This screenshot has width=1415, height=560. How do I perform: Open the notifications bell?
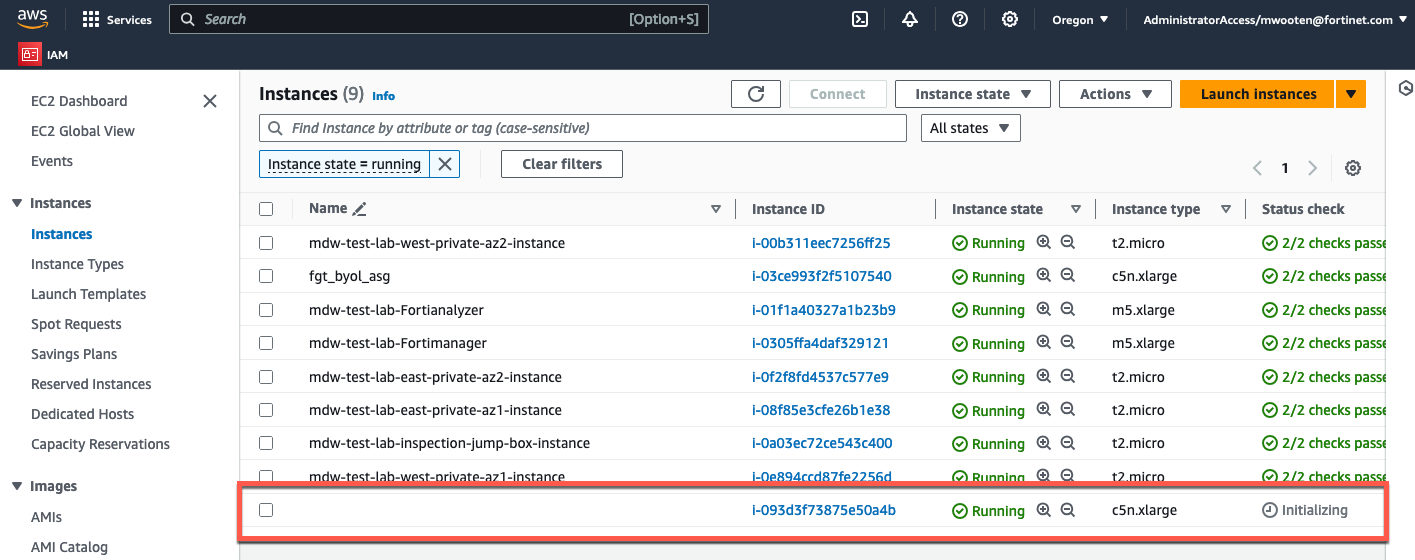(909, 19)
